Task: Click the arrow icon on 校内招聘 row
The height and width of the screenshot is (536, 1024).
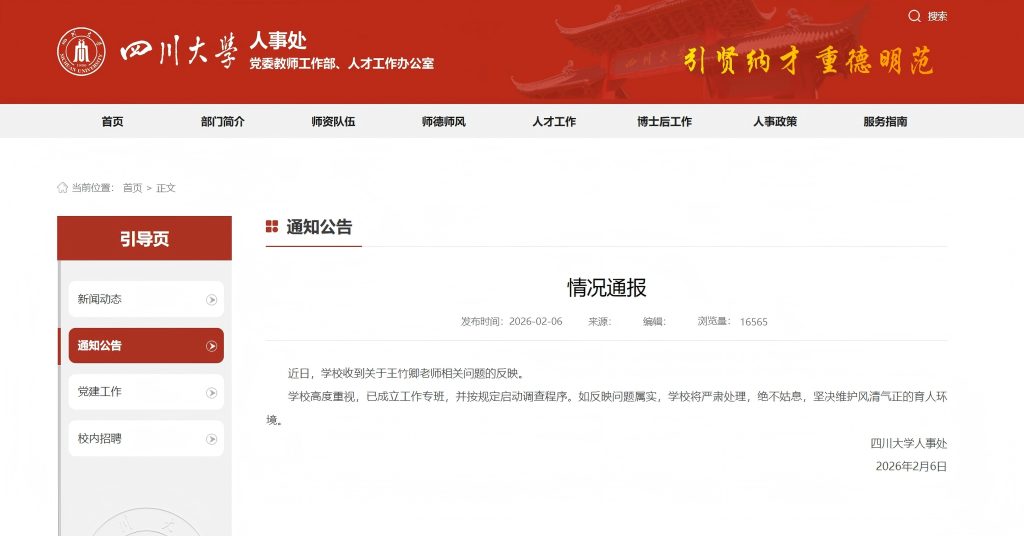Action: pos(211,439)
